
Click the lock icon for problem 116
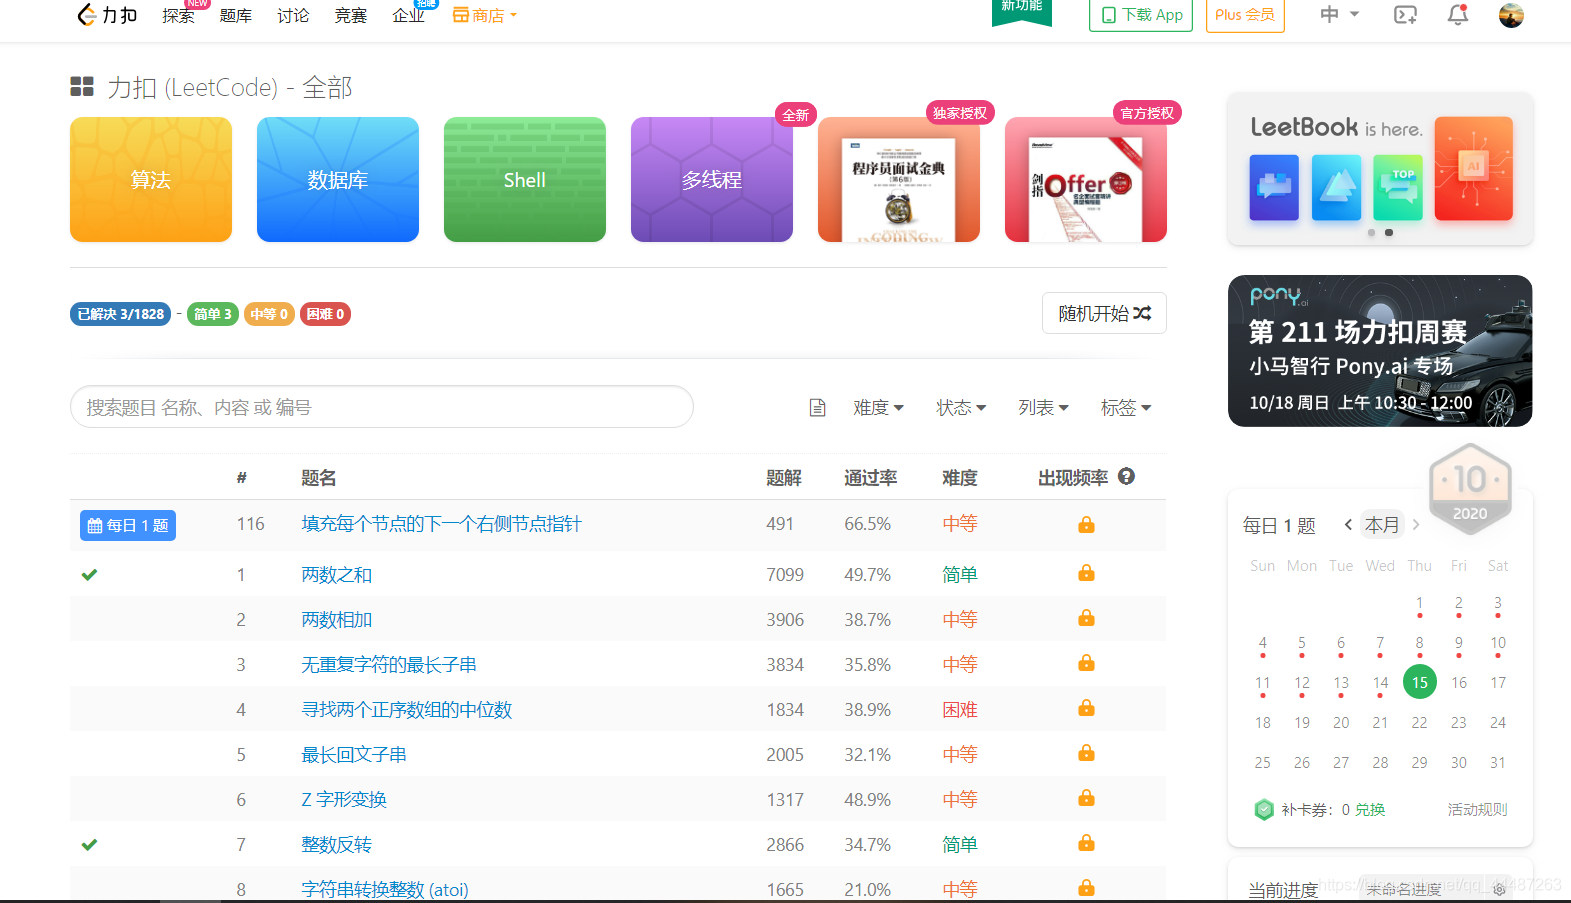pos(1086,525)
